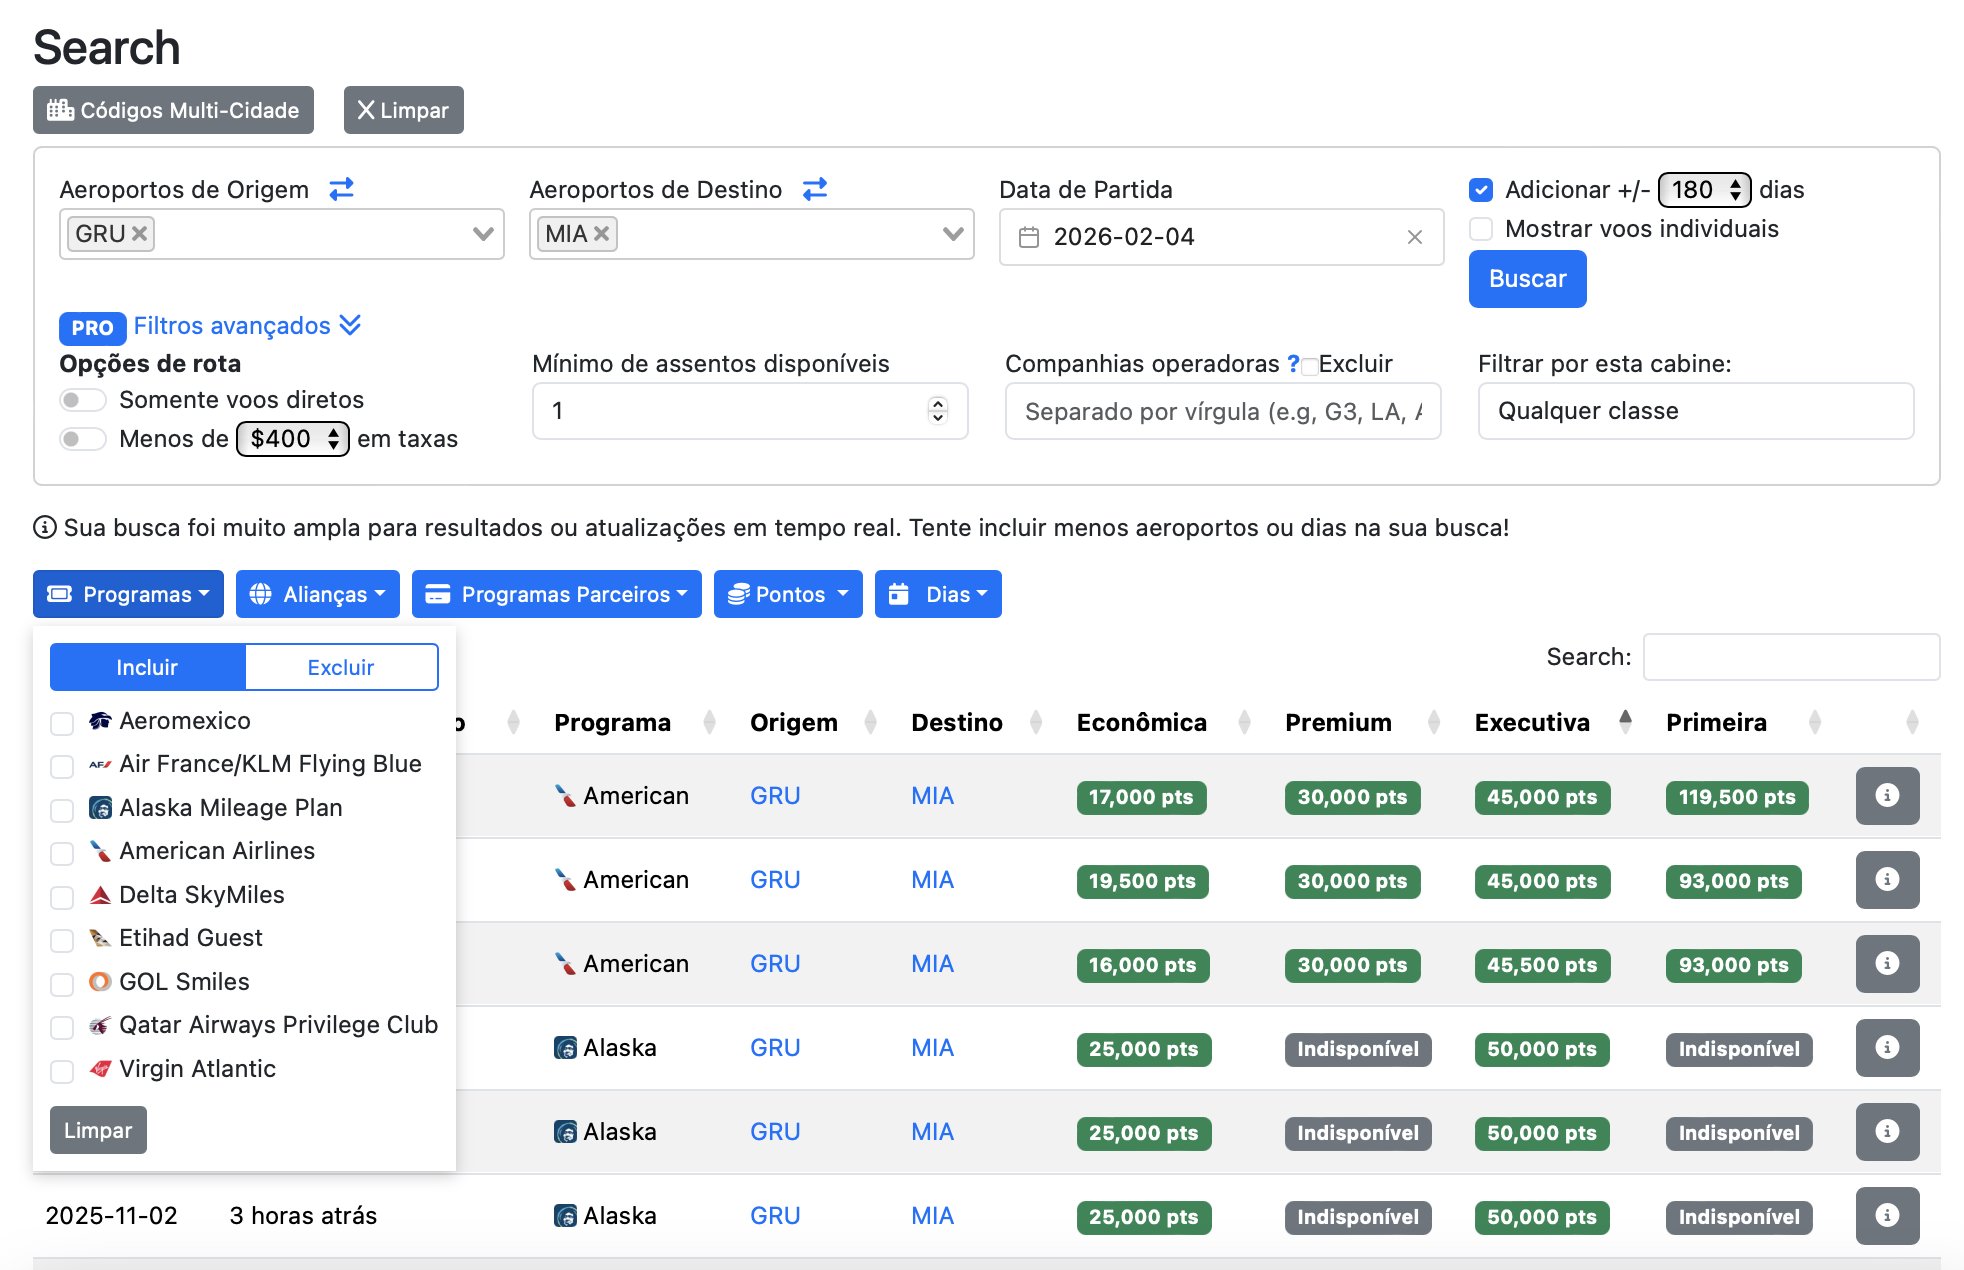Click the calendar icon in date field
The height and width of the screenshot is (1270, 1964).
1028,237
